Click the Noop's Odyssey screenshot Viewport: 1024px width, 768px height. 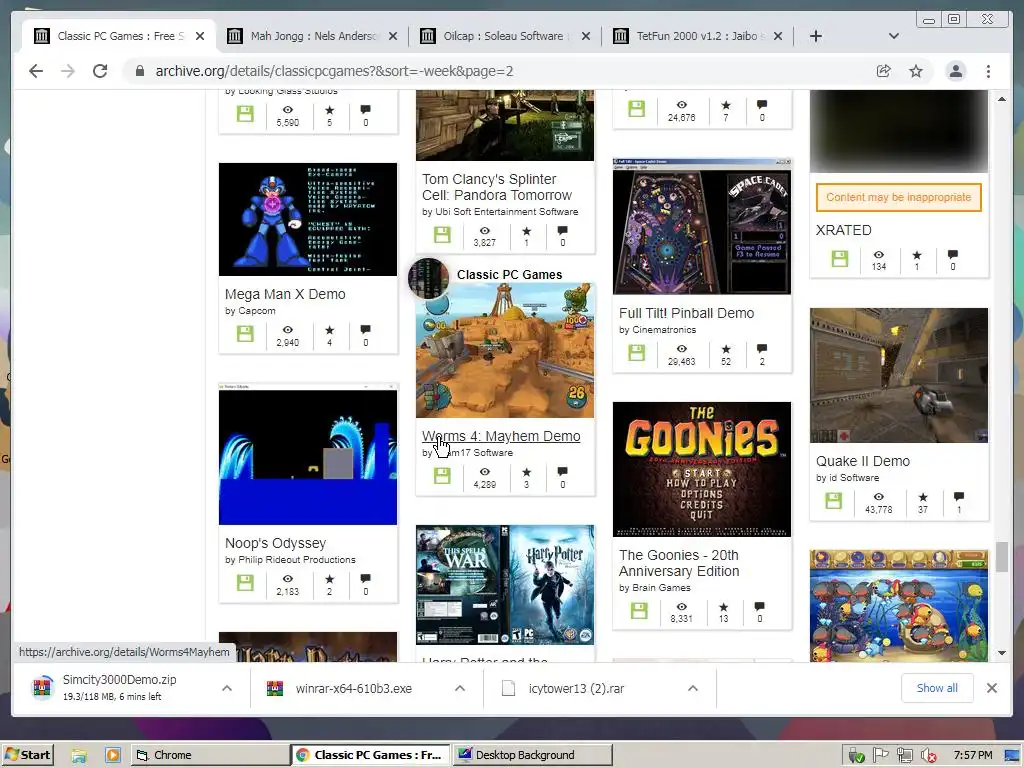click(308, 455)
